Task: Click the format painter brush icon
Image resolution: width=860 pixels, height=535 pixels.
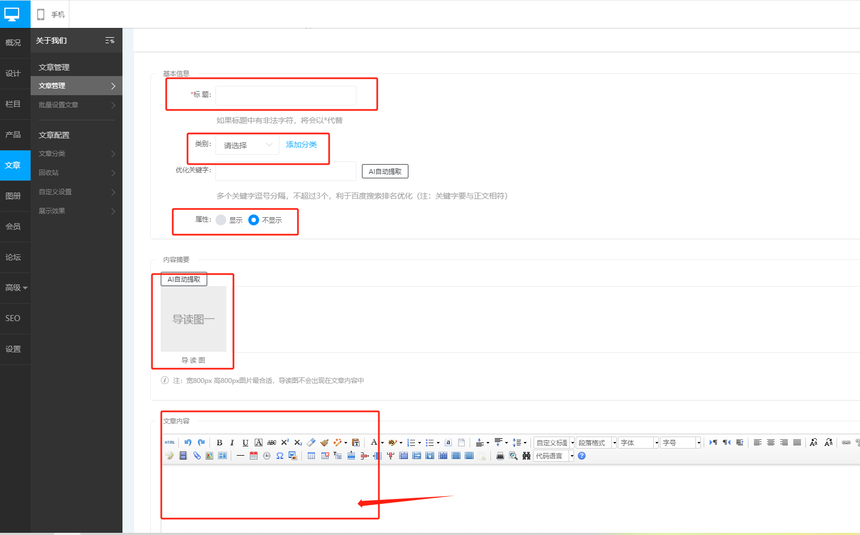Action: click(x=324, y=442)
